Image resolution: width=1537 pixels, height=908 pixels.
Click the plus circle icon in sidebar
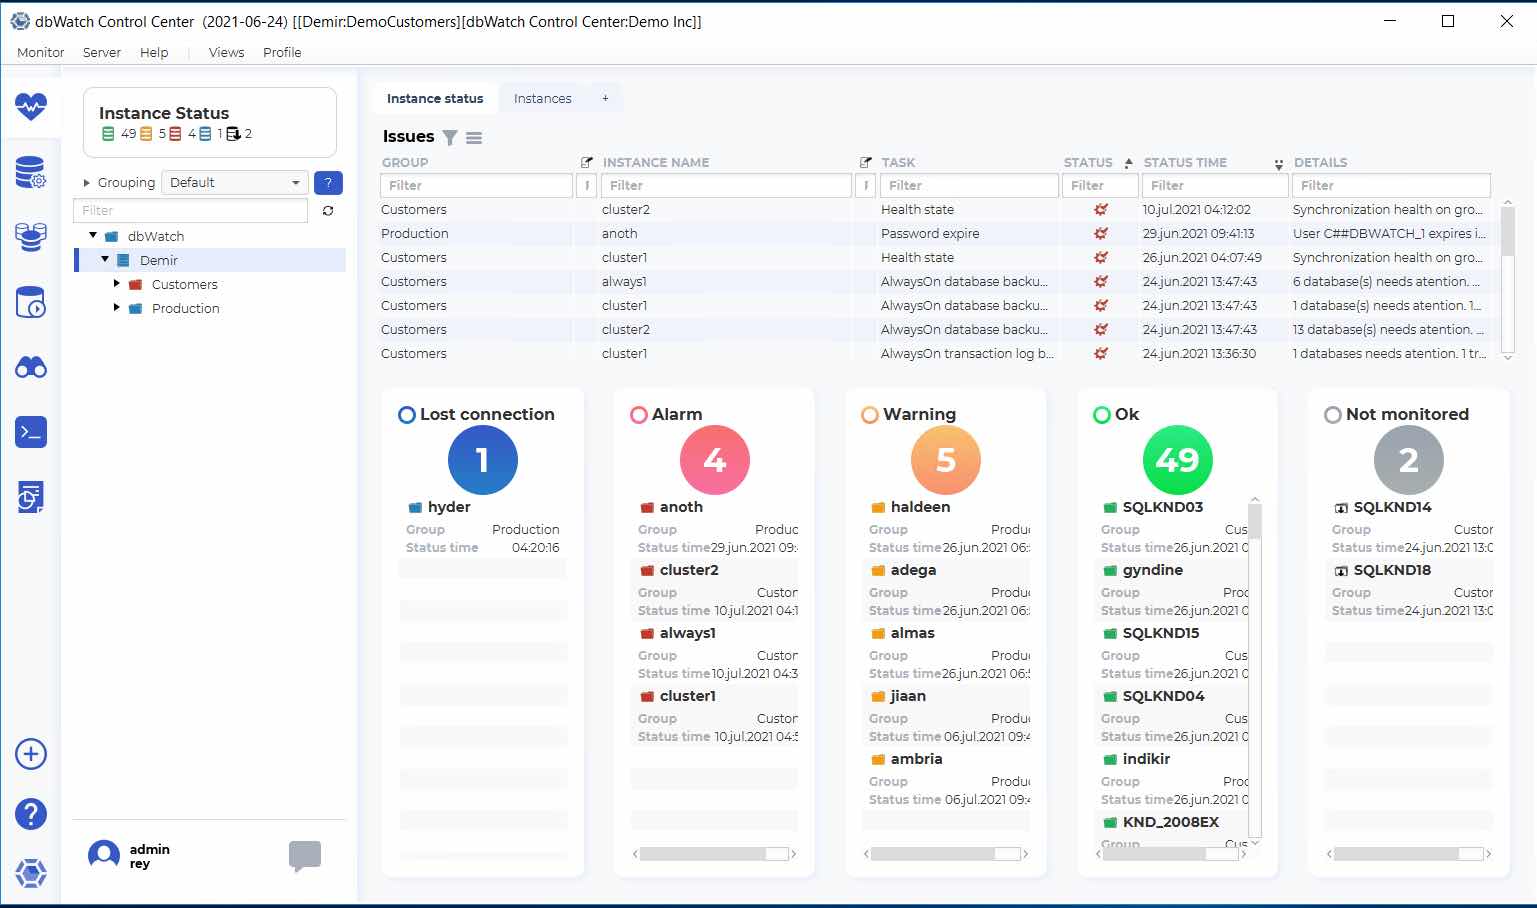coord(31,754)
